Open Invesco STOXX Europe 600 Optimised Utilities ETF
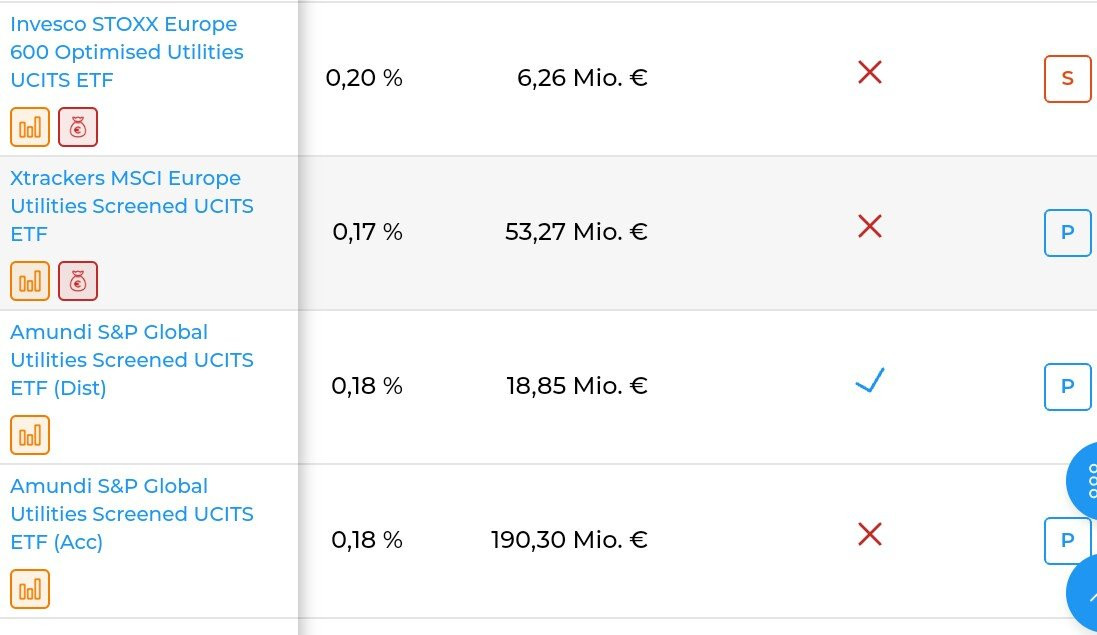 coord(126,52)
